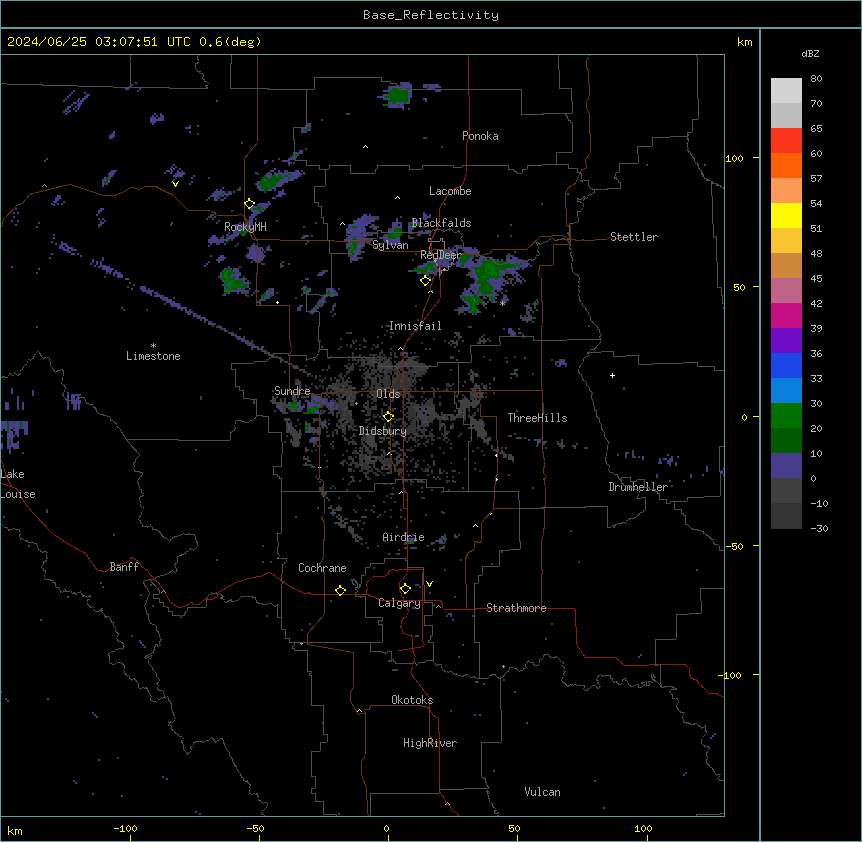Click the yellow V marker east of Calgary
This screenshot has width=862, height=842.
429,584
